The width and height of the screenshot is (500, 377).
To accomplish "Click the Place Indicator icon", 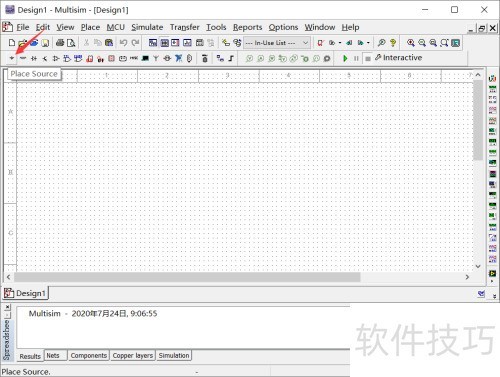I will pos(111,58).
